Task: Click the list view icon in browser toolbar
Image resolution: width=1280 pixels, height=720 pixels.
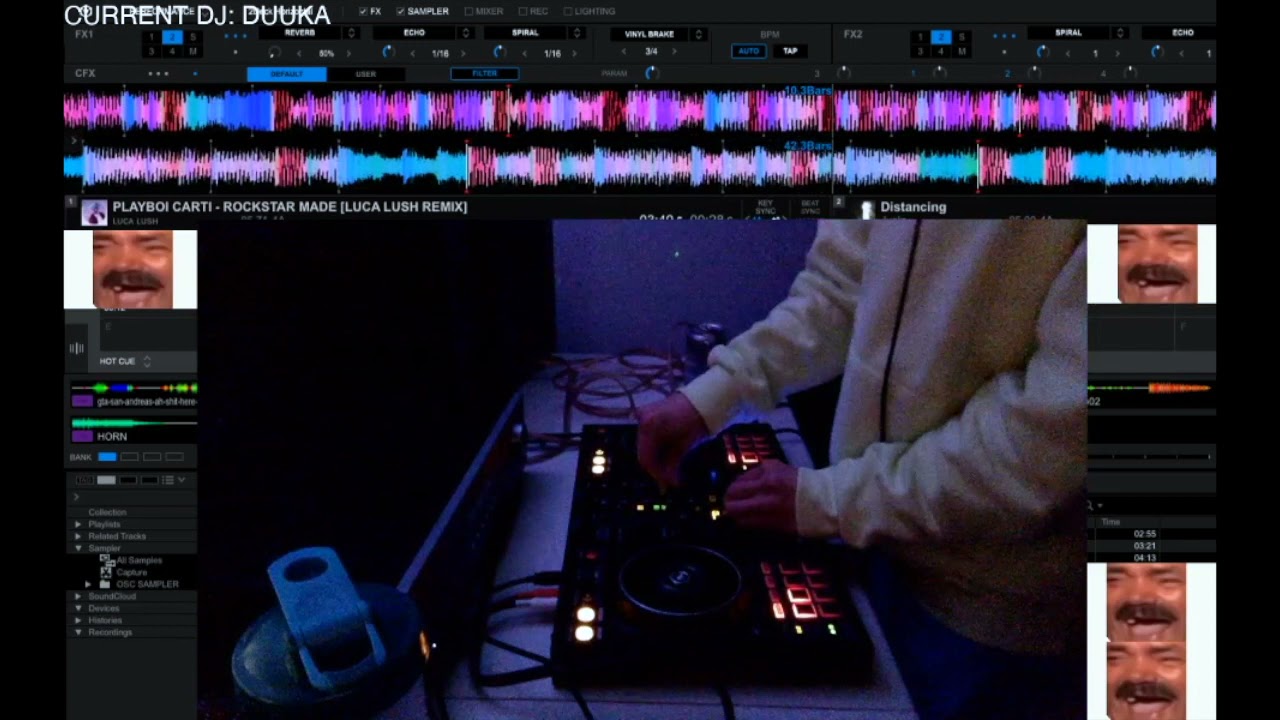Action: tap(168, 480)
